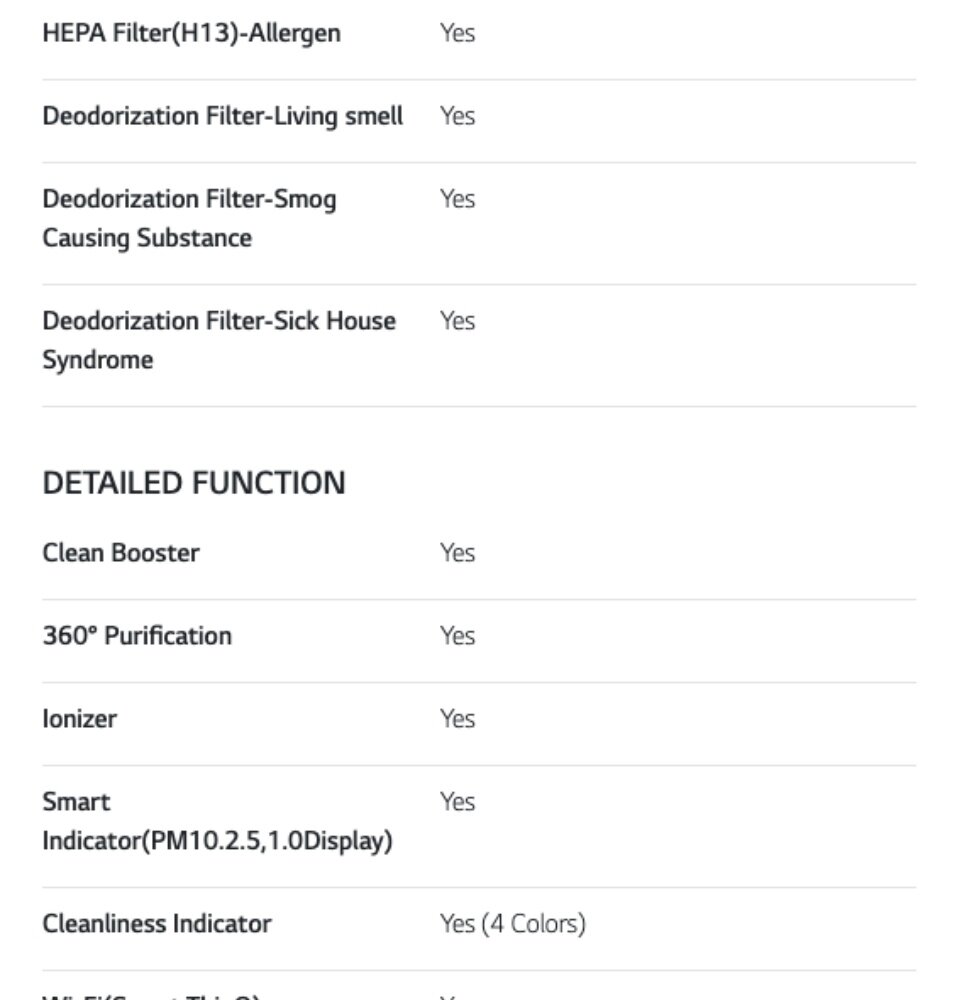Select Yes value for Smog Causing Substance
The height and width of the screenshot is (1000, 960).
pos(457,199)
